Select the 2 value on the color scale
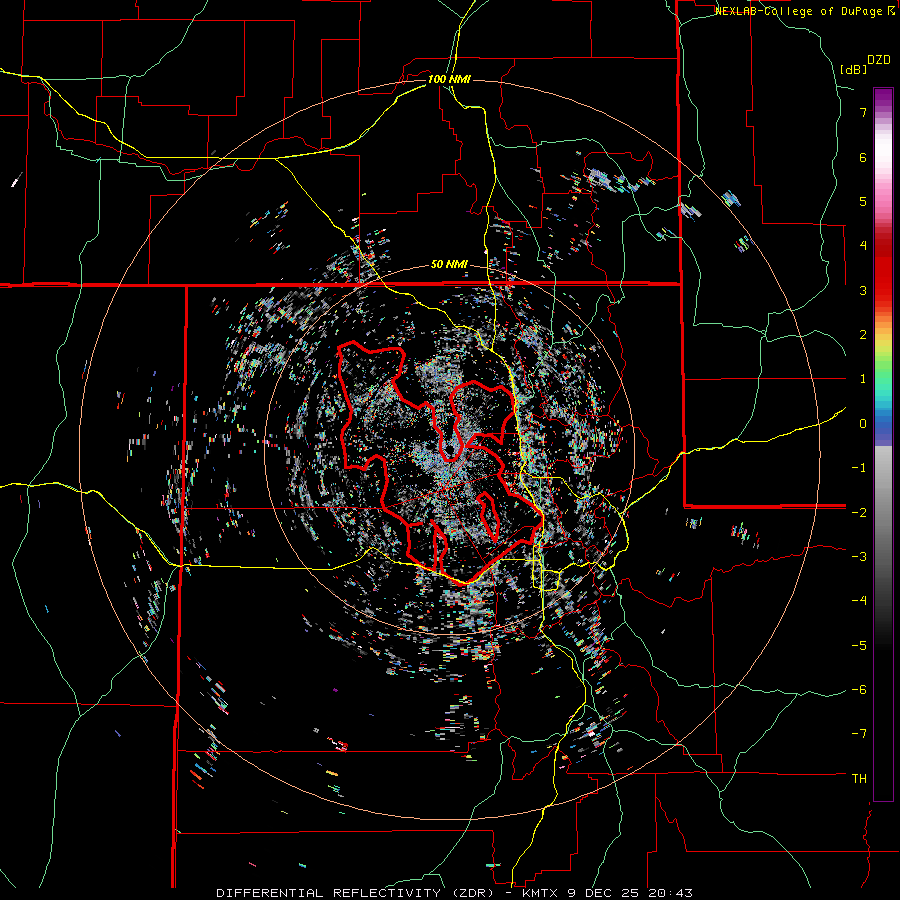The width and height of the screenshot is (900, 900). (x=863, y=335)
